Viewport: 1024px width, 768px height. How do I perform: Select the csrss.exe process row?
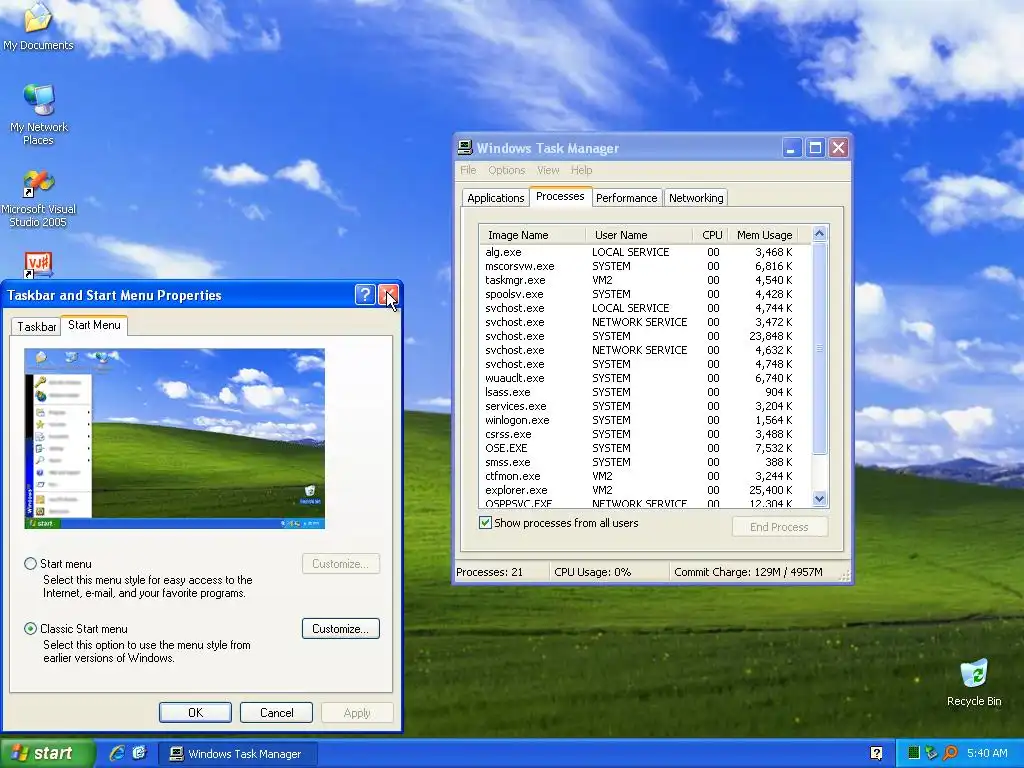point(645,434)
